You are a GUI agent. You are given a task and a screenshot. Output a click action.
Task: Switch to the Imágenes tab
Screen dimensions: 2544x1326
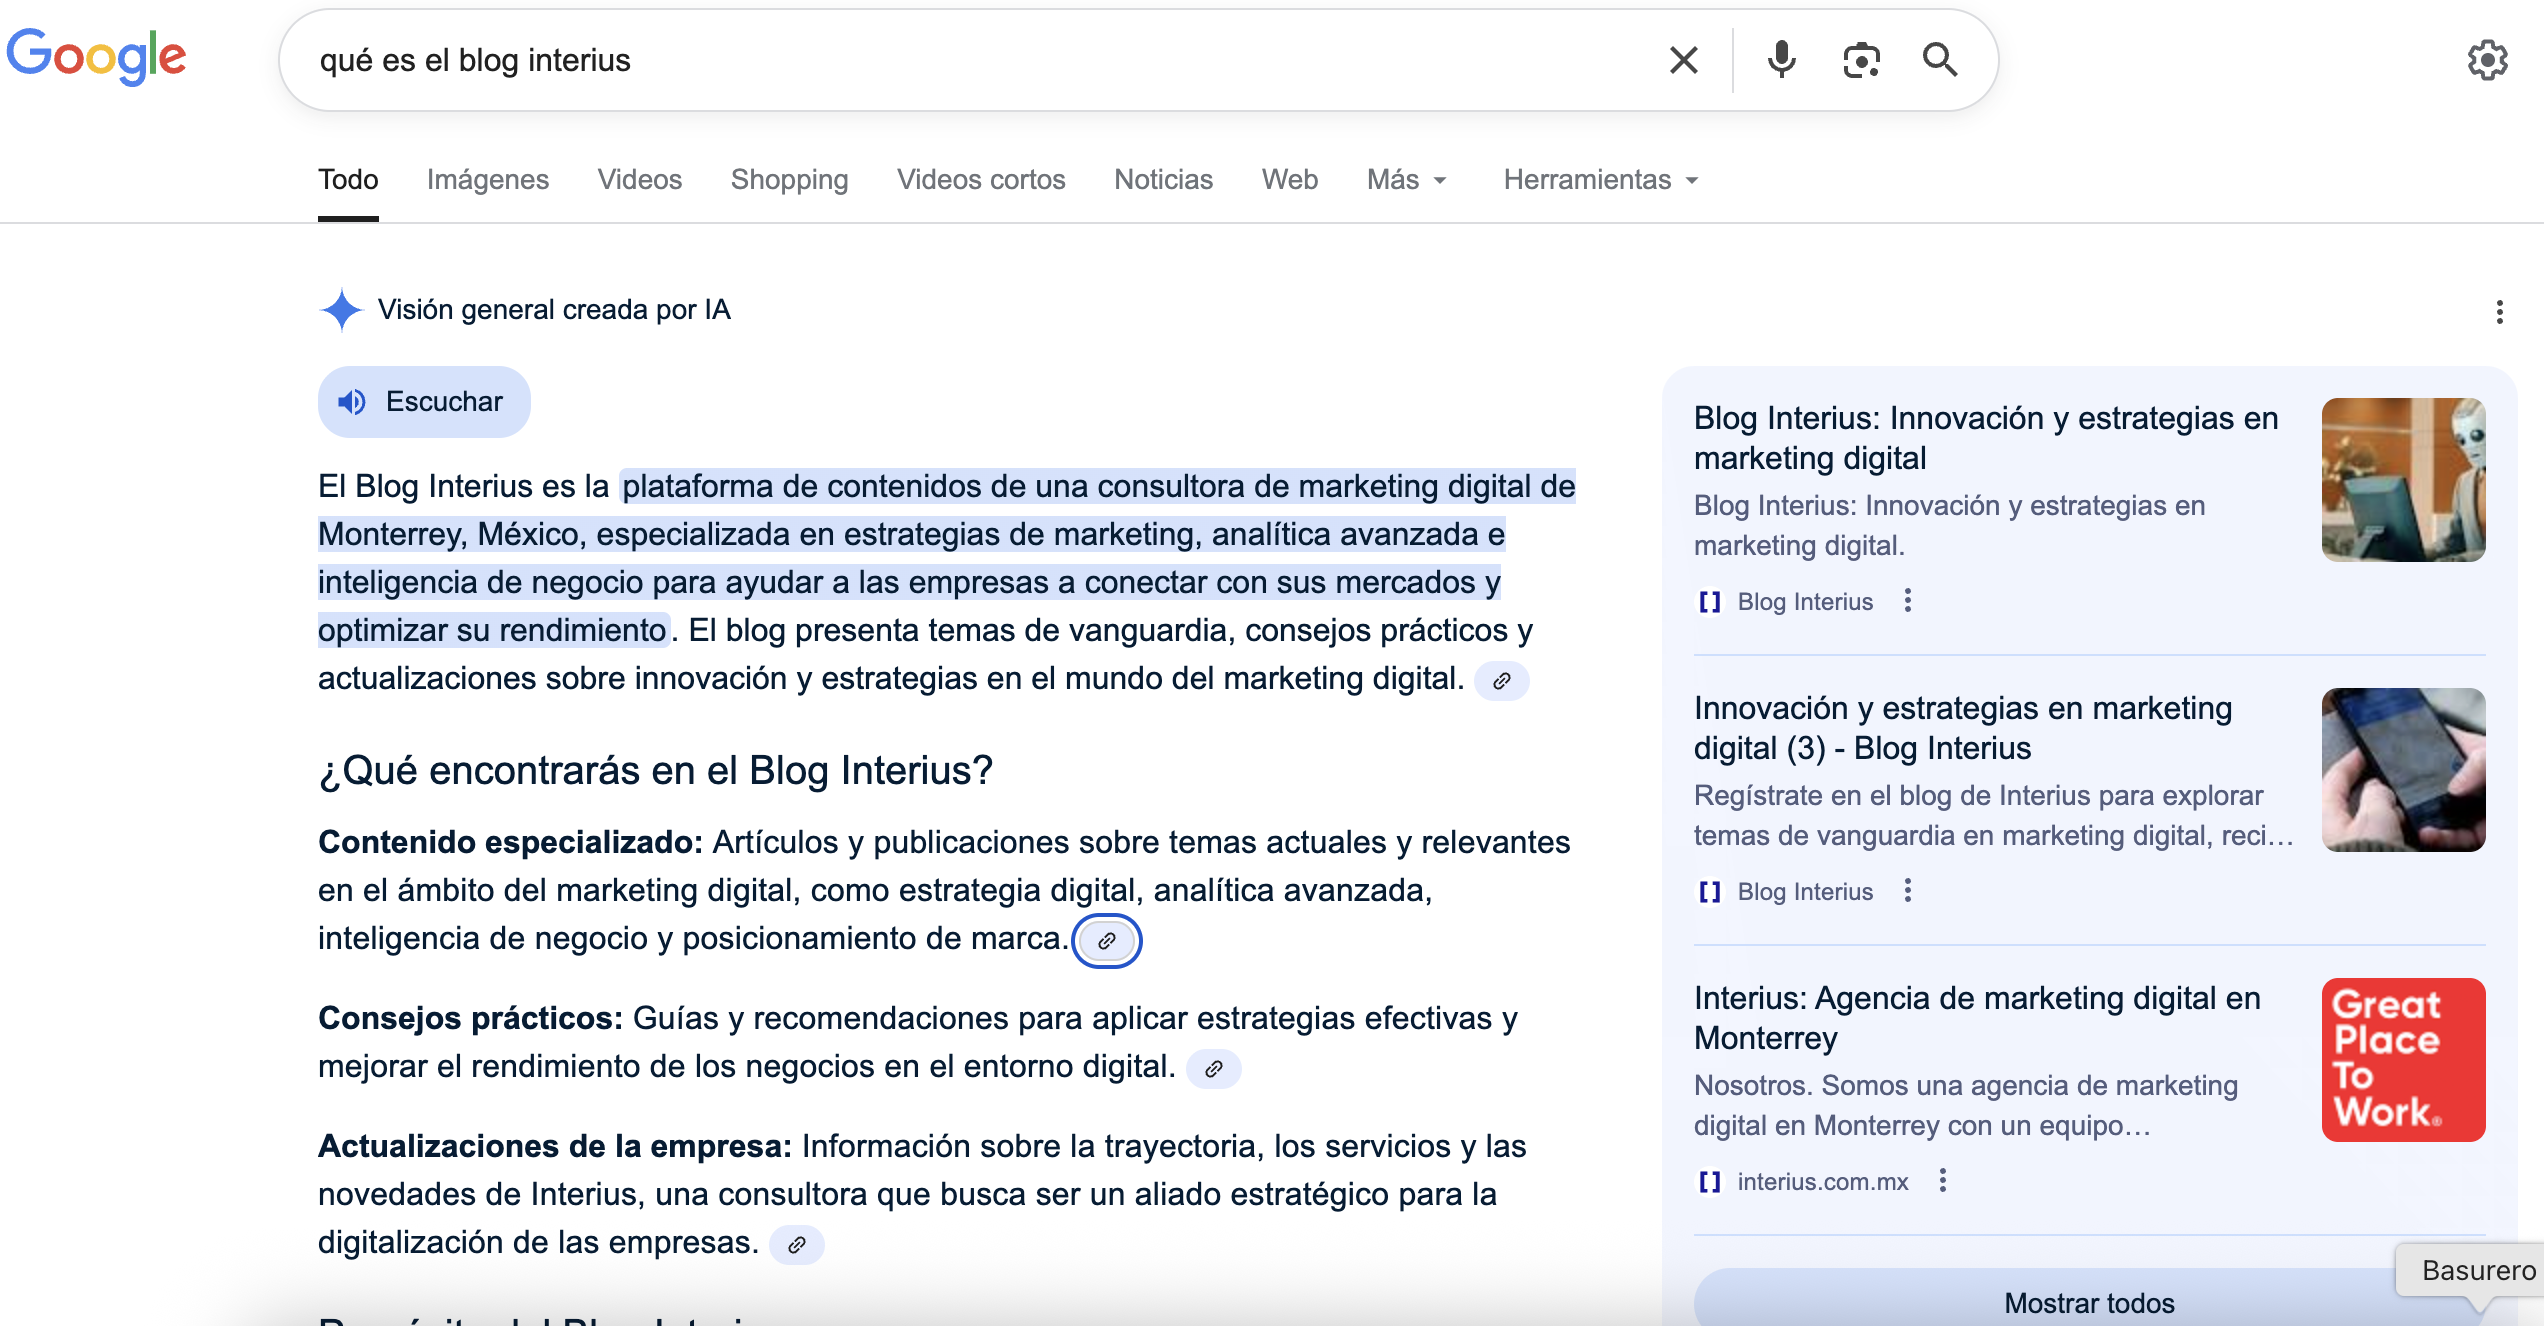tap(487, 180)
